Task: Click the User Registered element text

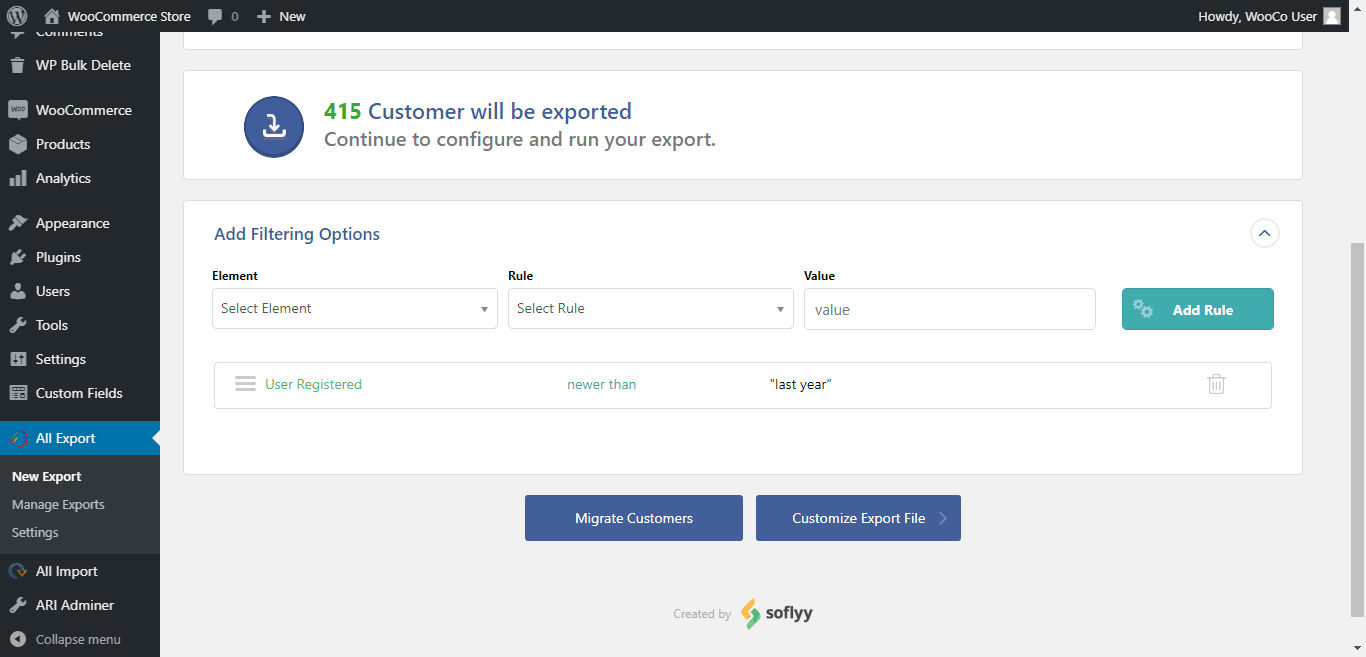Action: 313,384
